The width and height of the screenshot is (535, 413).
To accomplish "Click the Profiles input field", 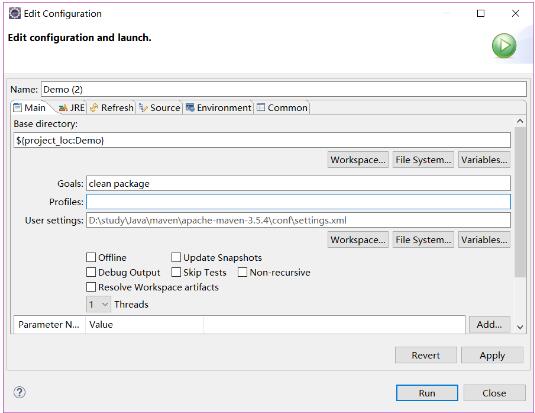I will tap(298, 202).
